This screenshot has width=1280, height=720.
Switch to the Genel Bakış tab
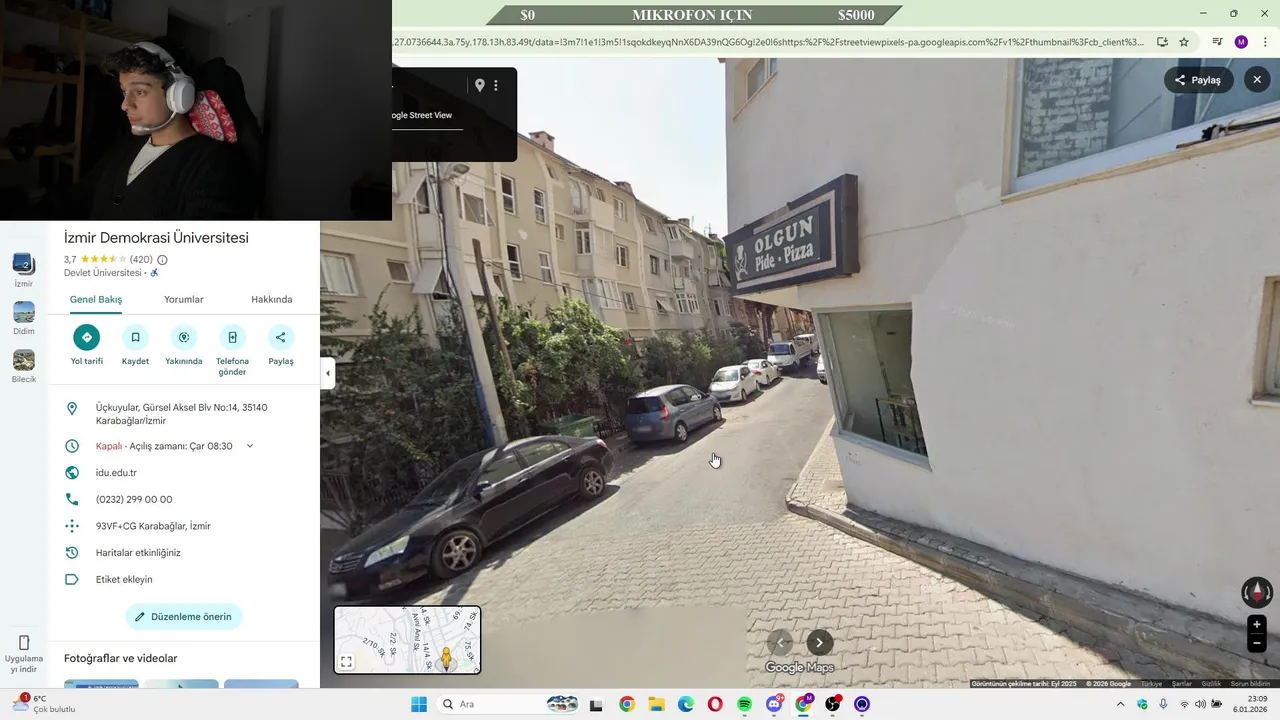click(96, 299)
